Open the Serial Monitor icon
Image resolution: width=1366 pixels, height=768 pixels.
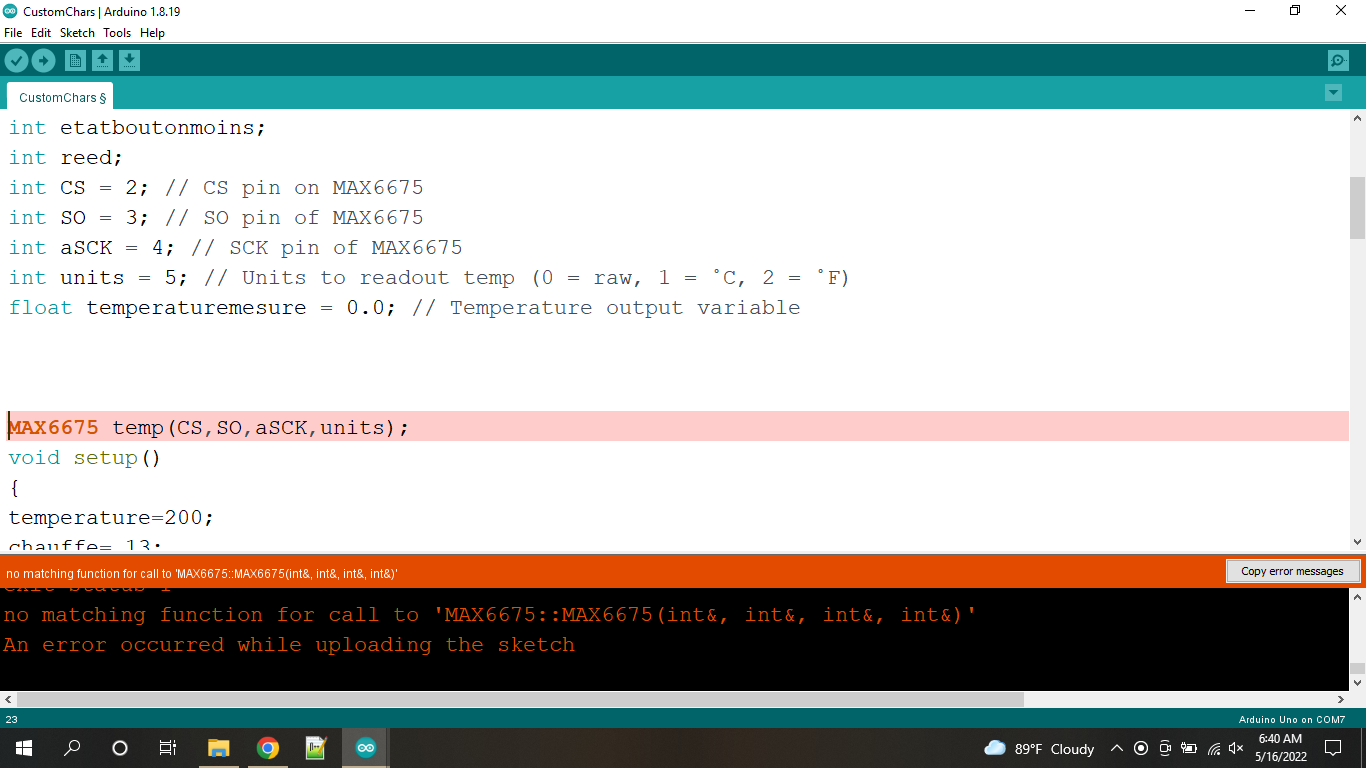[x=1338, y=61]
